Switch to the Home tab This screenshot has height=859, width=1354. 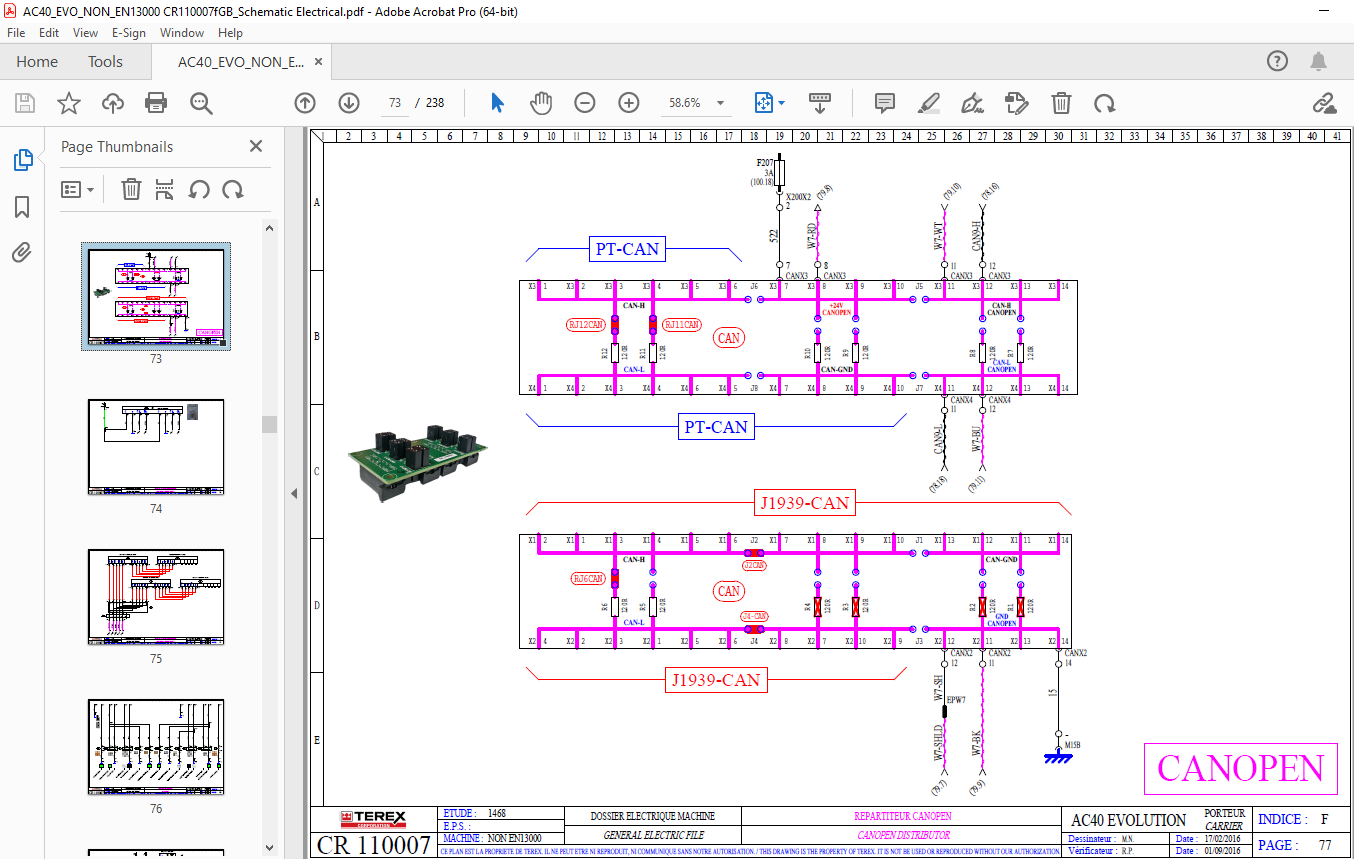37,61
